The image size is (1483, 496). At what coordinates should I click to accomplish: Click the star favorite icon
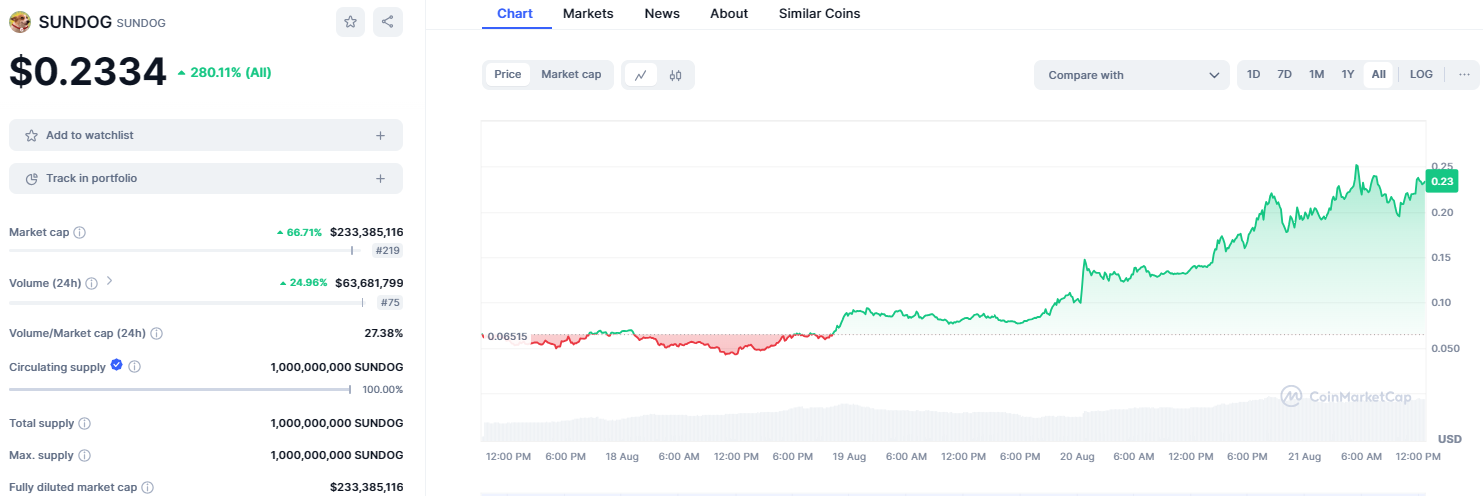point(350,22)
